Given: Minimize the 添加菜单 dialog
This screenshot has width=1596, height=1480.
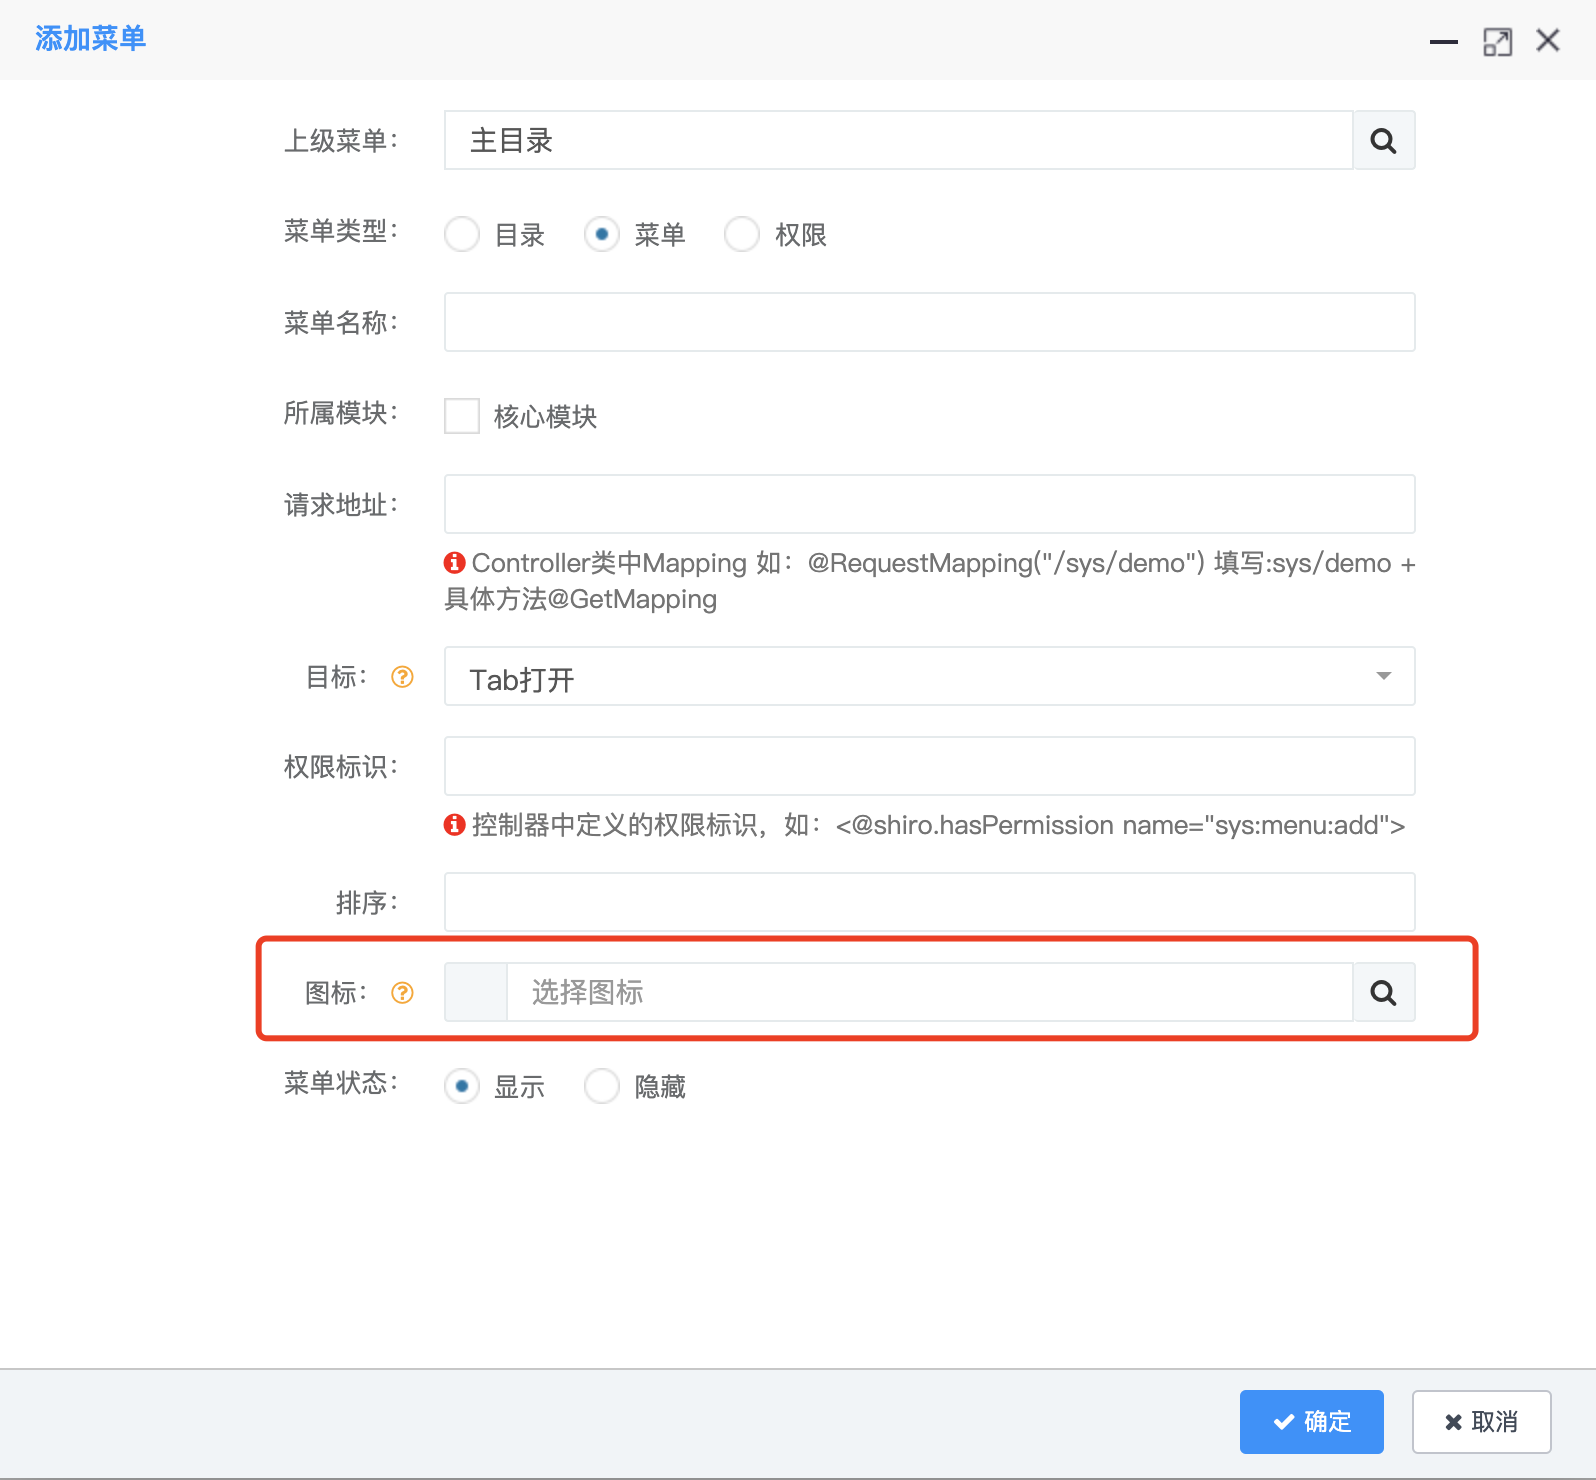Looking at the screenshot, I should (1444, 42).
